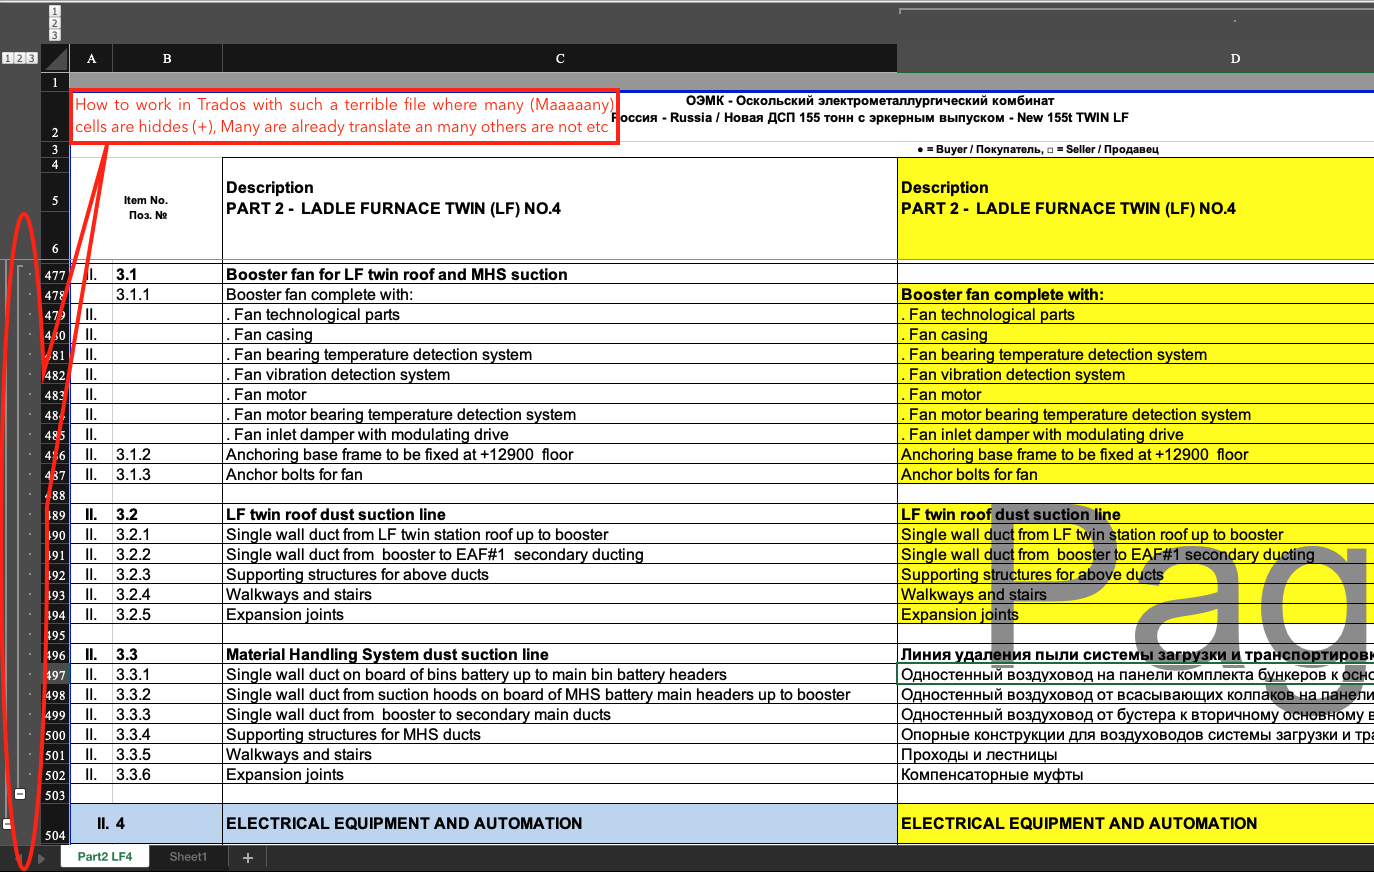Show column outline level 1 only

tap(55, 11)
